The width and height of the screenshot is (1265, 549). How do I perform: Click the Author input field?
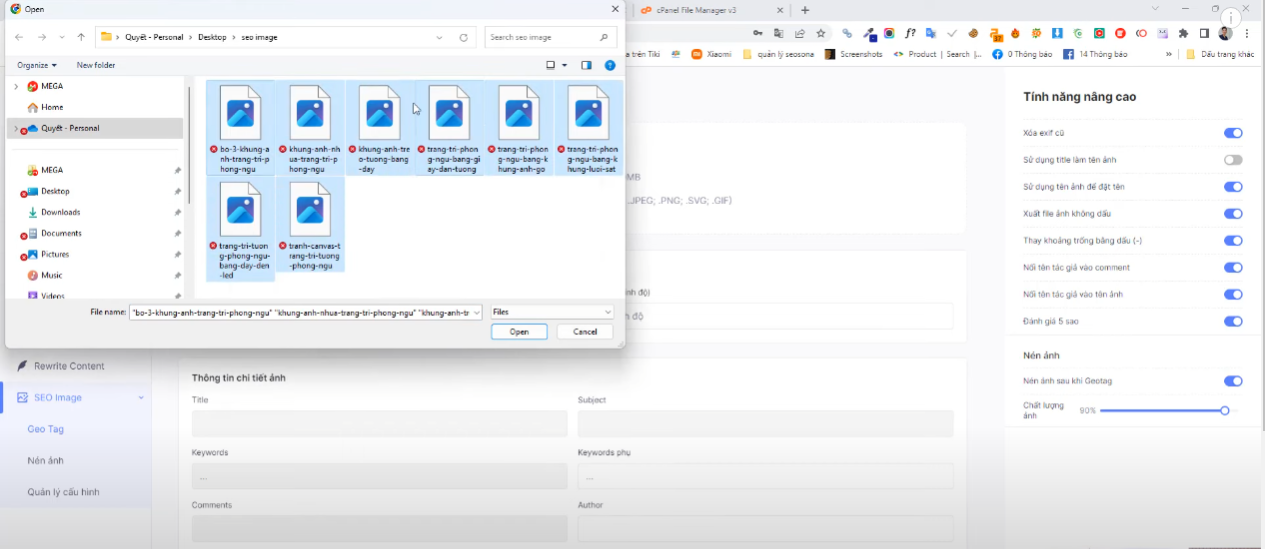click(x=765, y=528)
